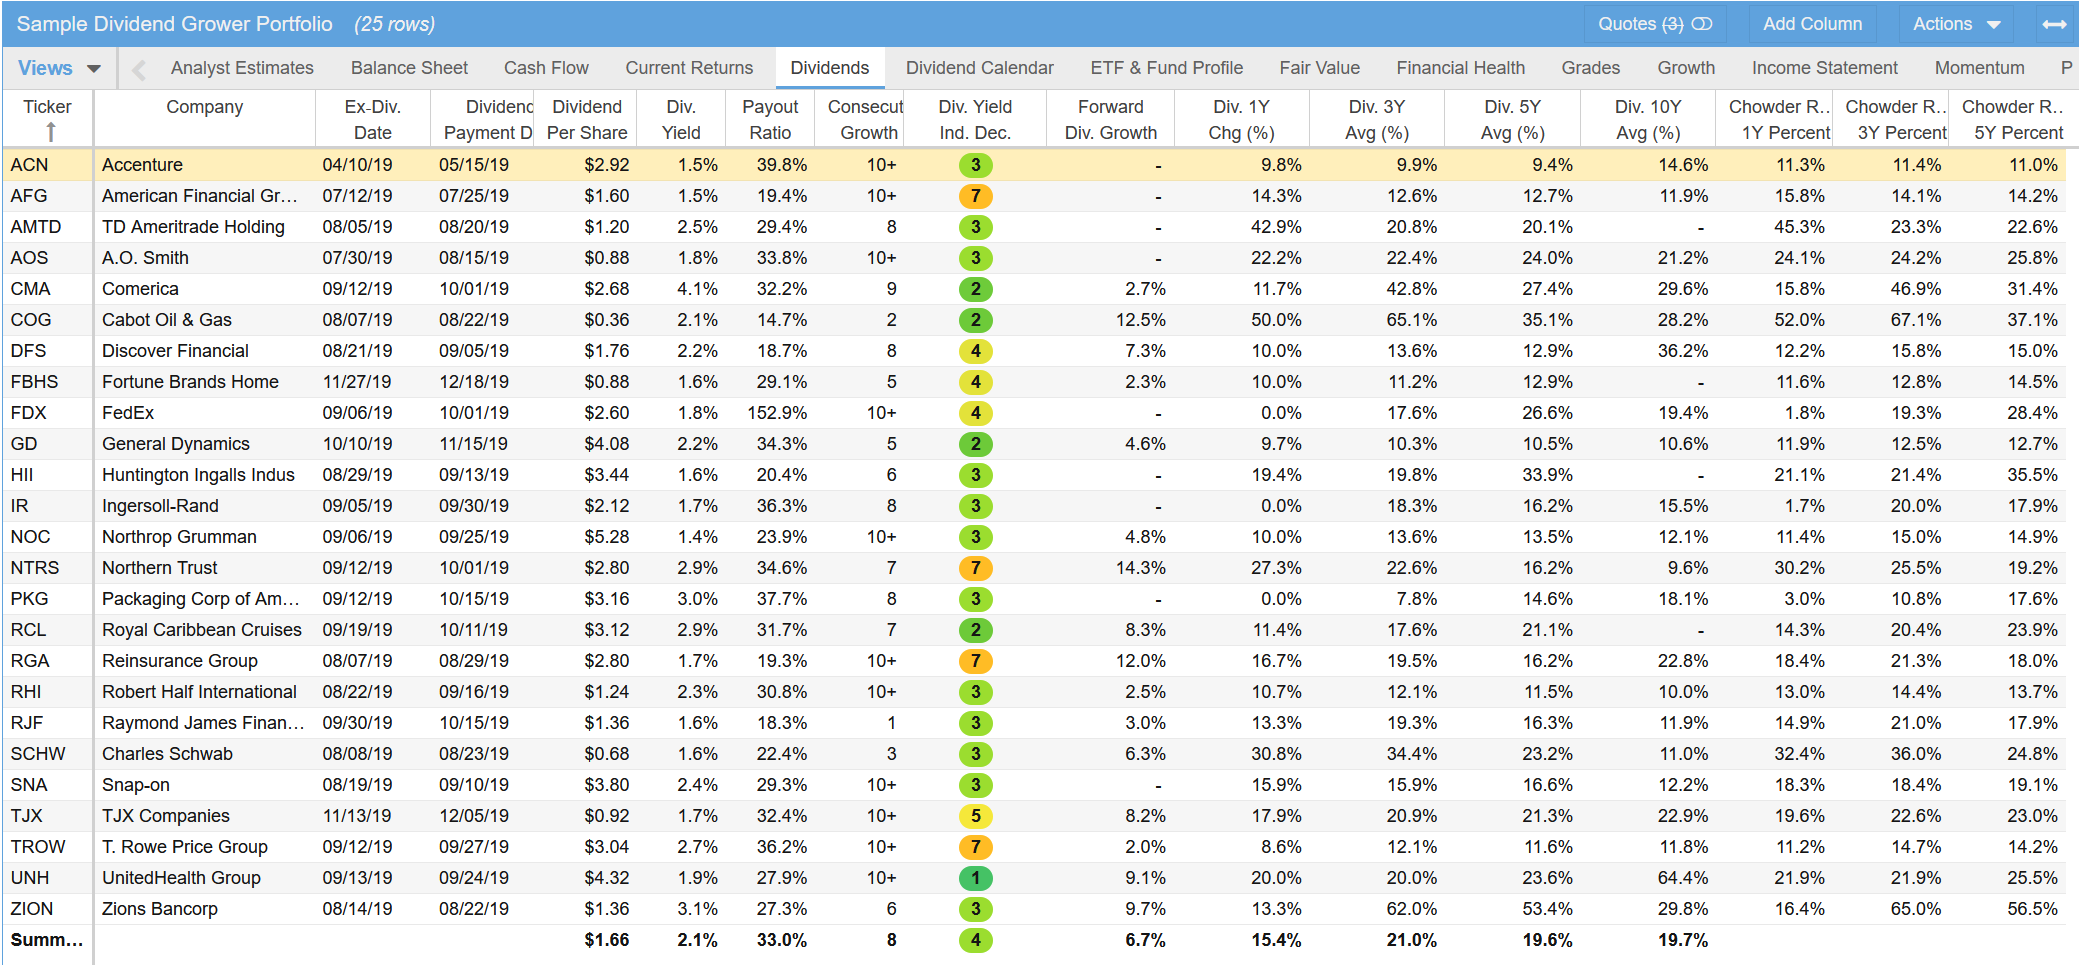The image size is (2079, 965).
Task: Click the green 2 badge for Comerica
Action: [x=975, y=289]
